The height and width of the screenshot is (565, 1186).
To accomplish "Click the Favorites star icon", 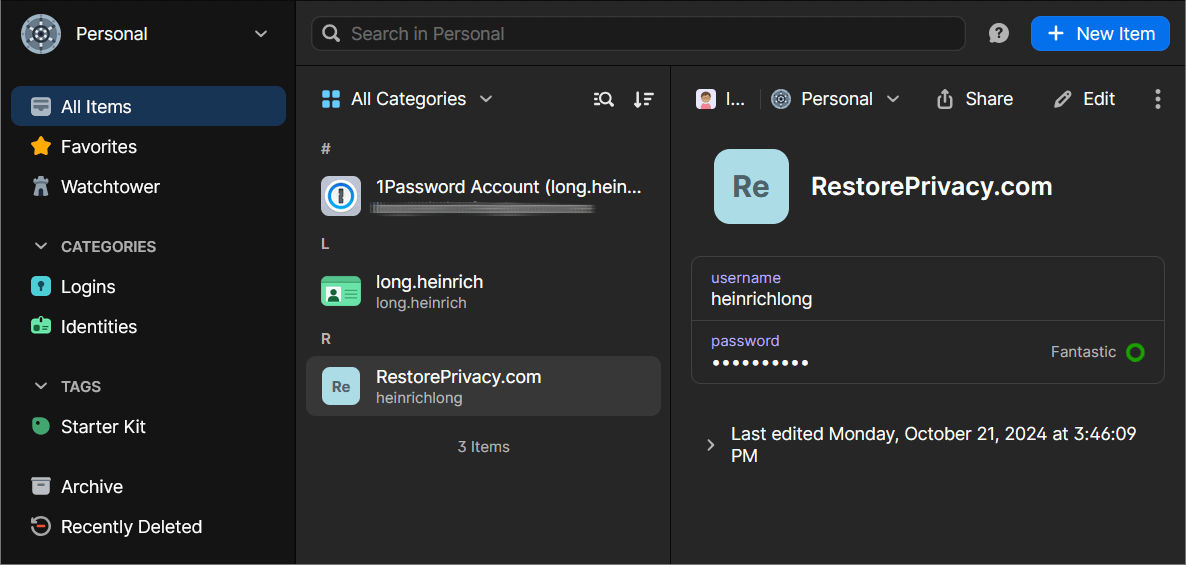I will (41, 146).
